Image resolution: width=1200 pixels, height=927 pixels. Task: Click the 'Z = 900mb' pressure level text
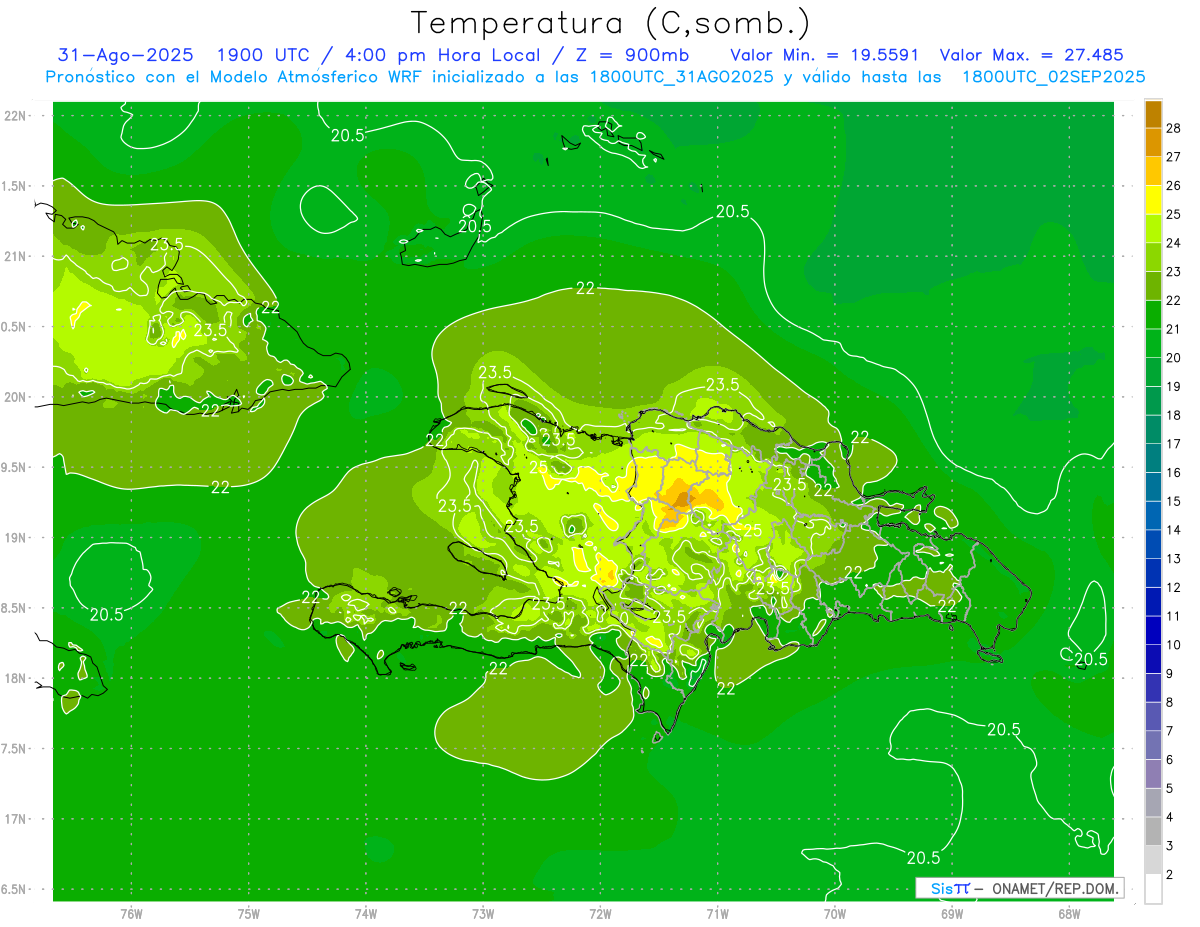click(x=631, y=55)
